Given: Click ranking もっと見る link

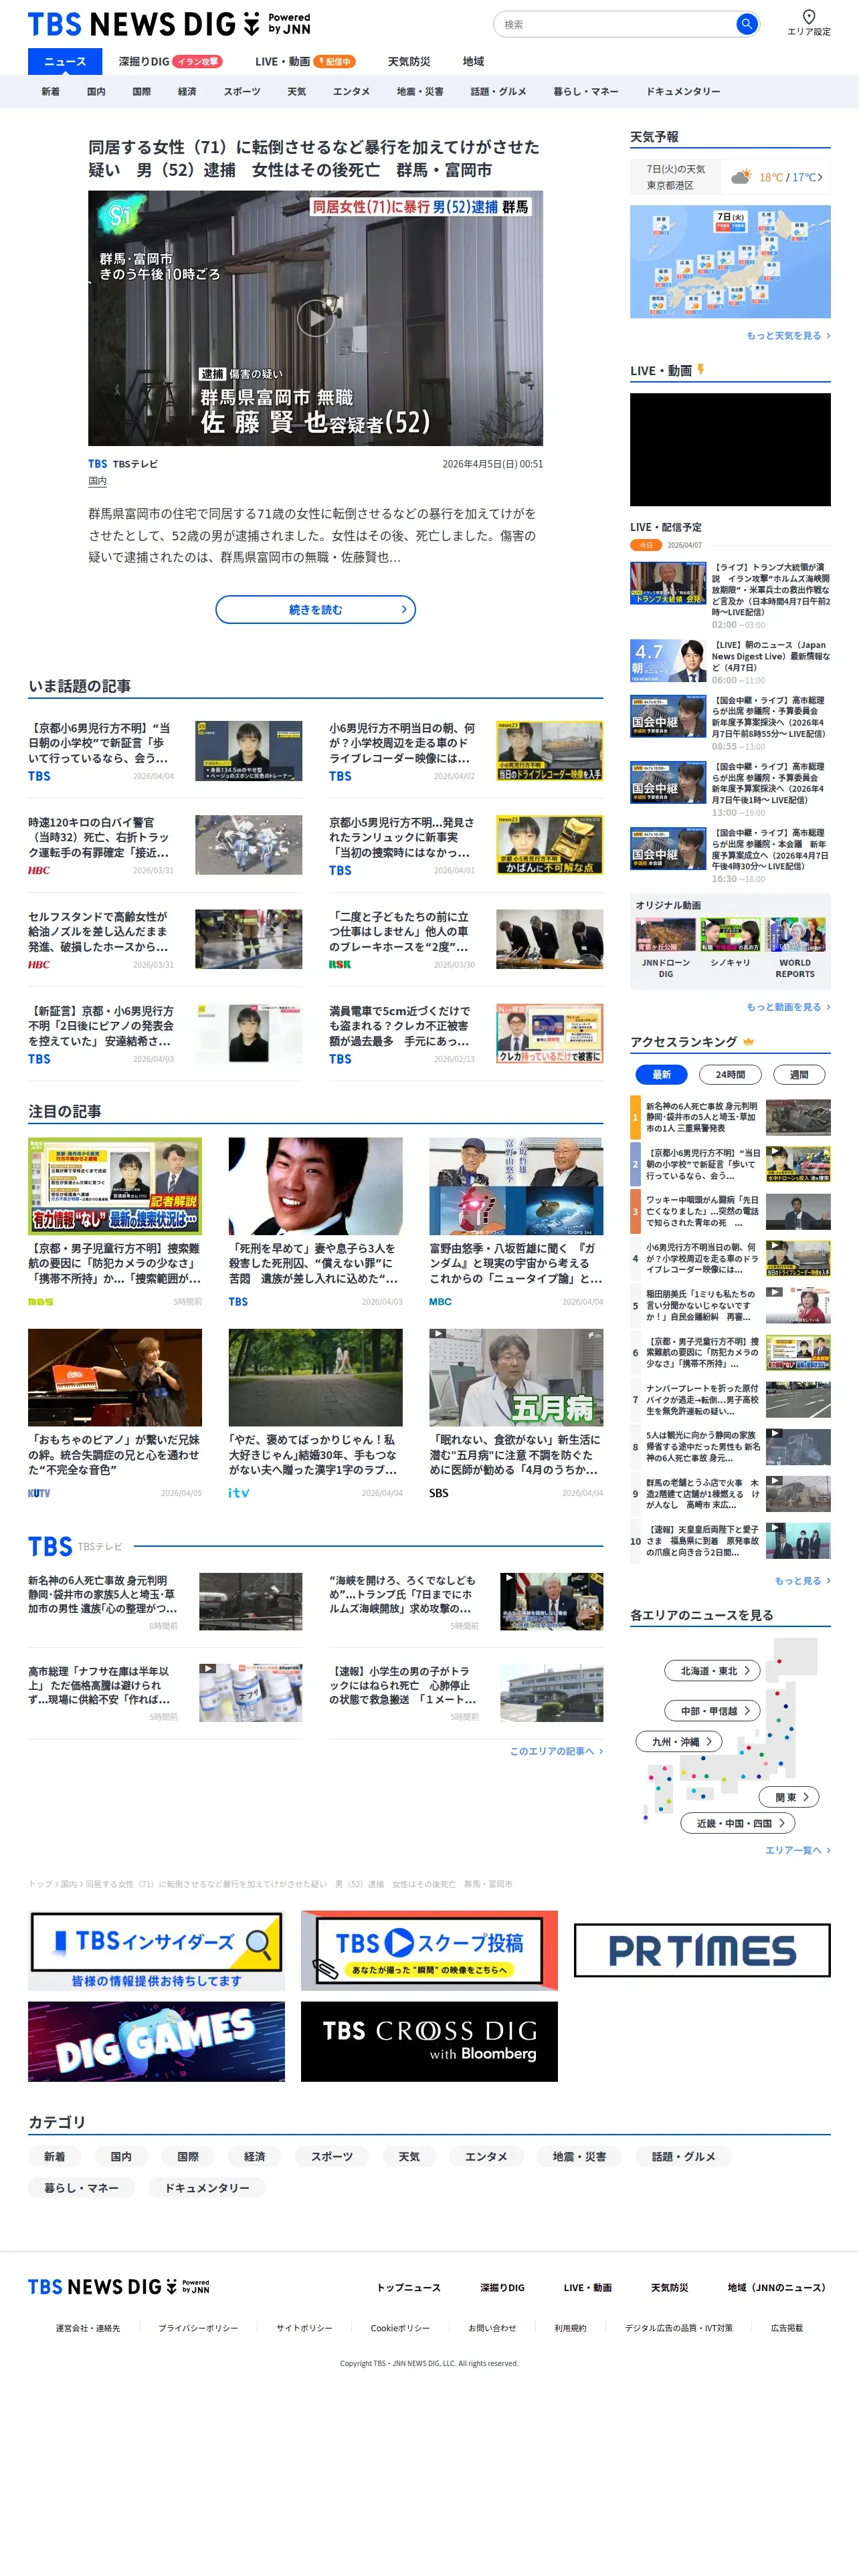Looking at the screenshot, I should coord(802,1580).
